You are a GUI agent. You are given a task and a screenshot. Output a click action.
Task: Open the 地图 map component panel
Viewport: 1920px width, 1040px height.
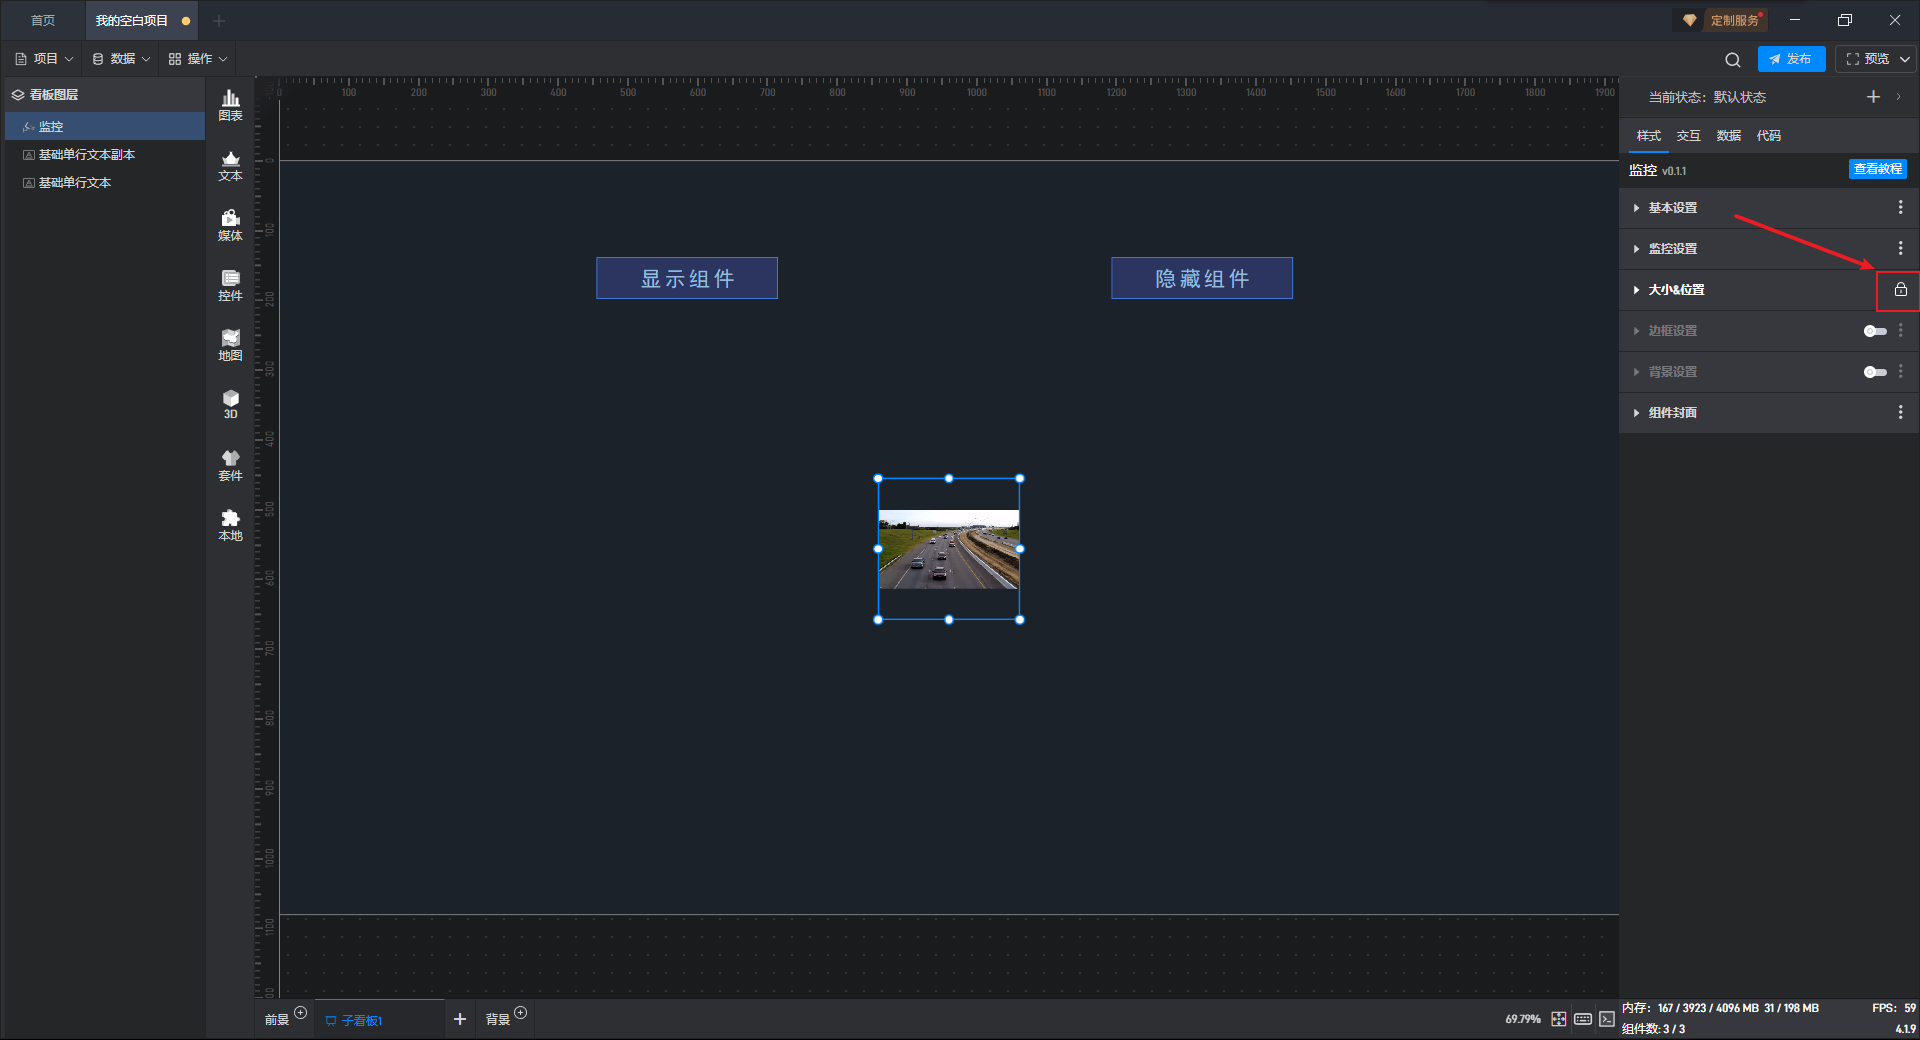pos(230,345)
